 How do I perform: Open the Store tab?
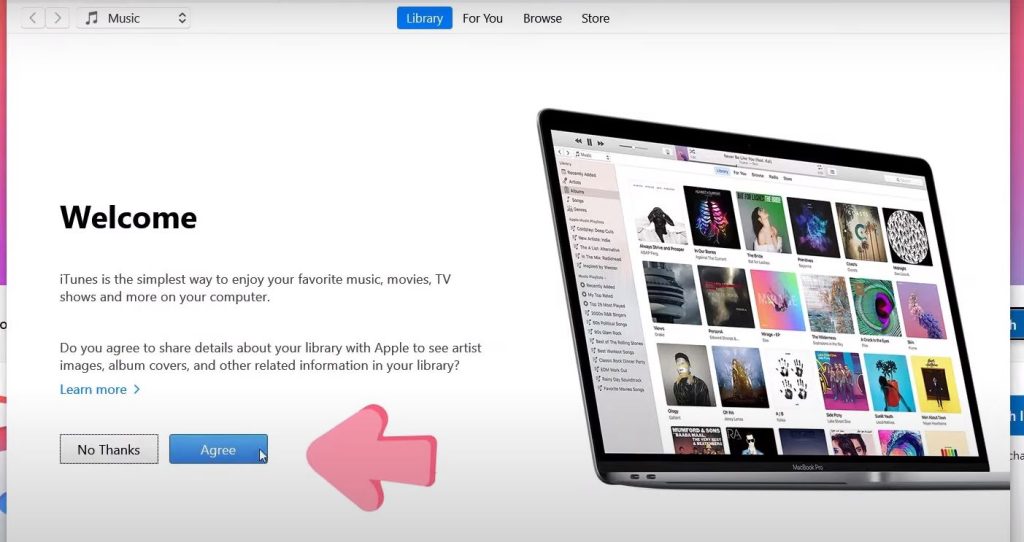coord(596,18)
